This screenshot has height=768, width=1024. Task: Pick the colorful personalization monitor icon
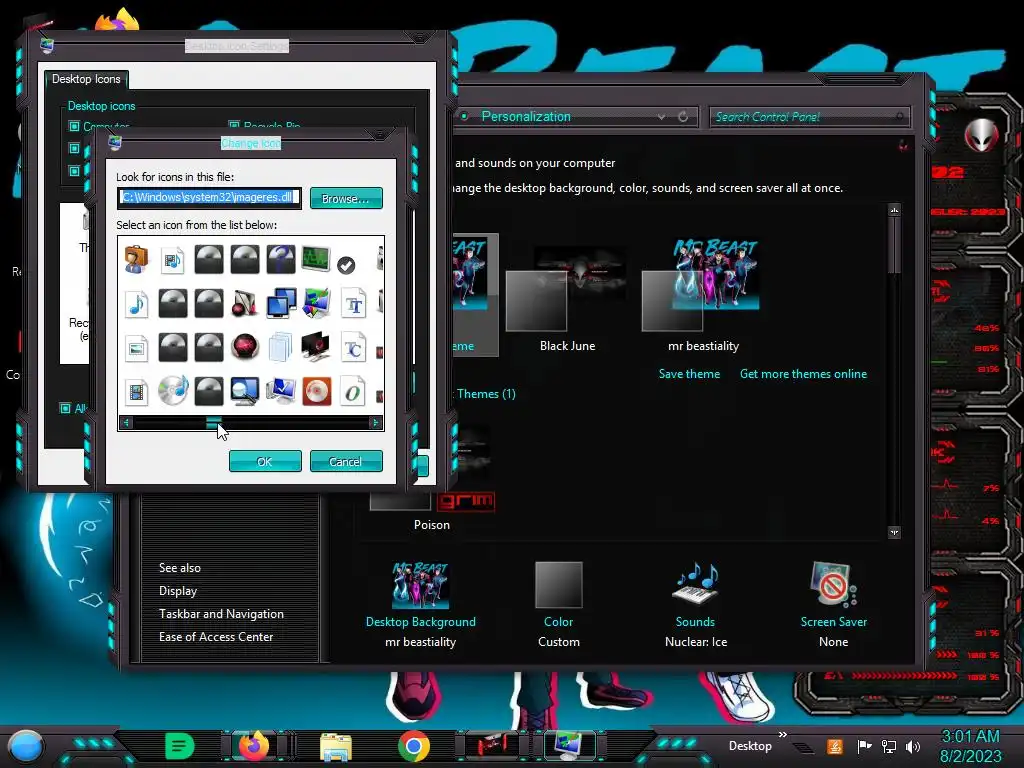[x=316, y=304]
